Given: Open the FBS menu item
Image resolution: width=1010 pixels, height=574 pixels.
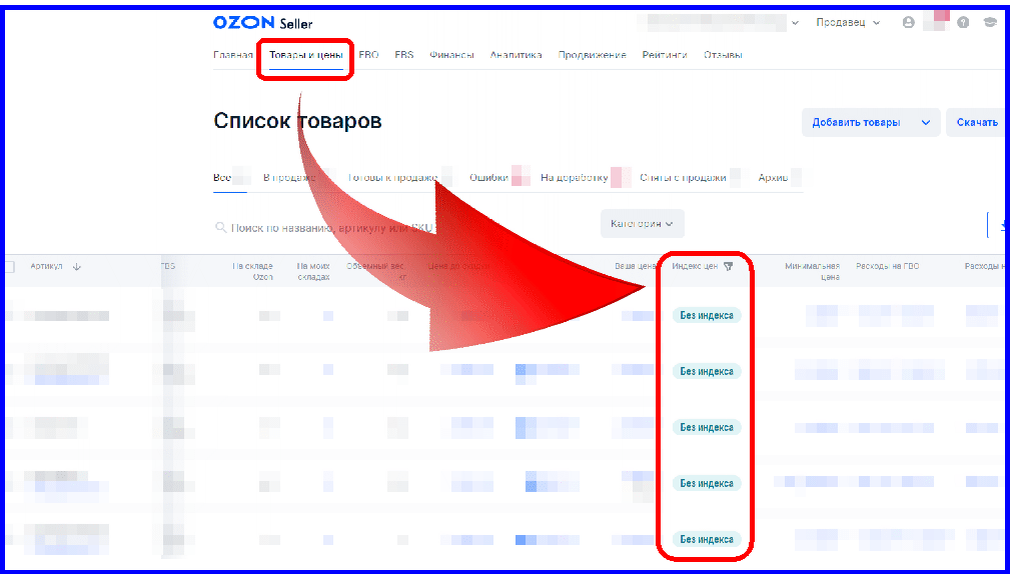Looking at the screenshot, I should [404, 55].
